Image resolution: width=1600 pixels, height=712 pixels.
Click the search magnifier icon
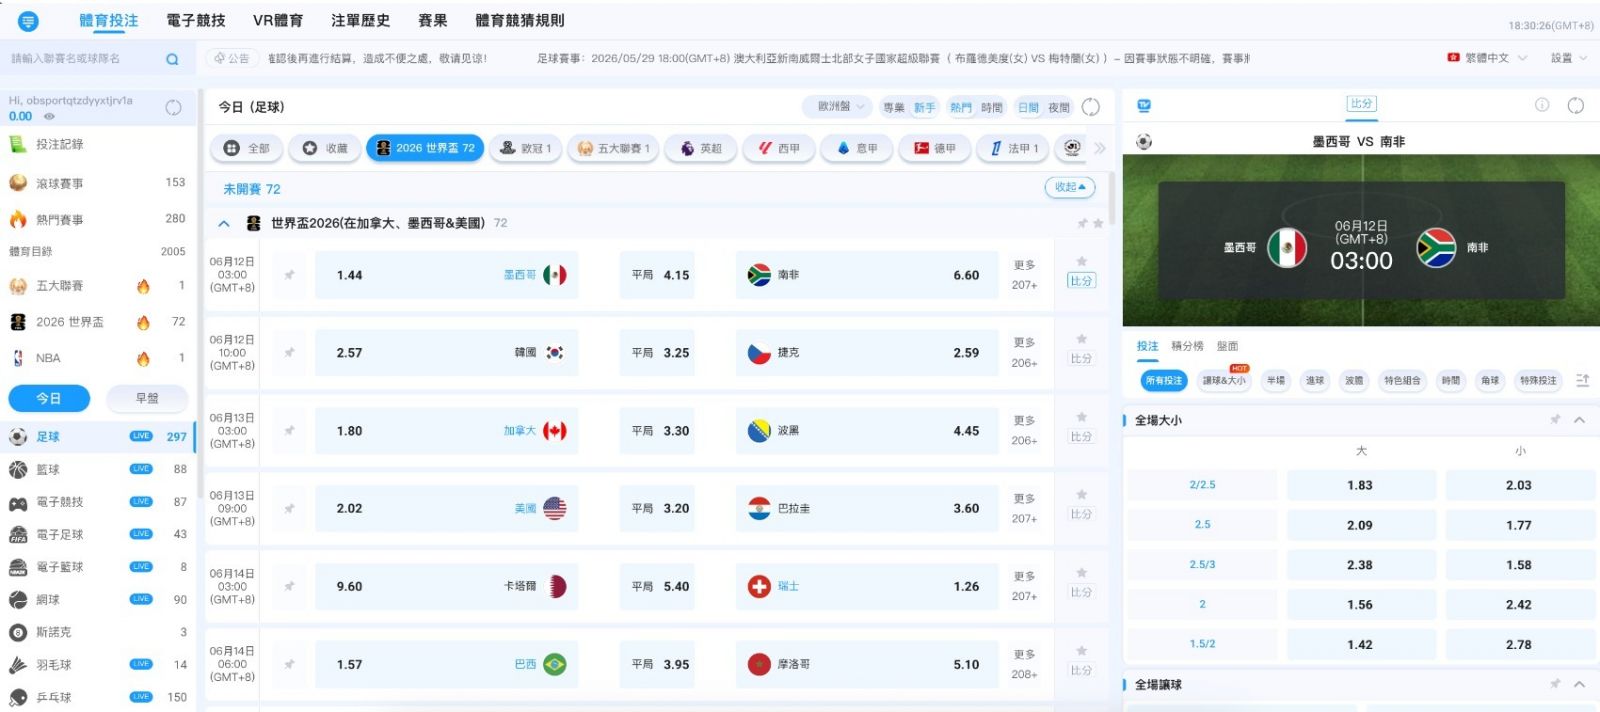point(172,59)
